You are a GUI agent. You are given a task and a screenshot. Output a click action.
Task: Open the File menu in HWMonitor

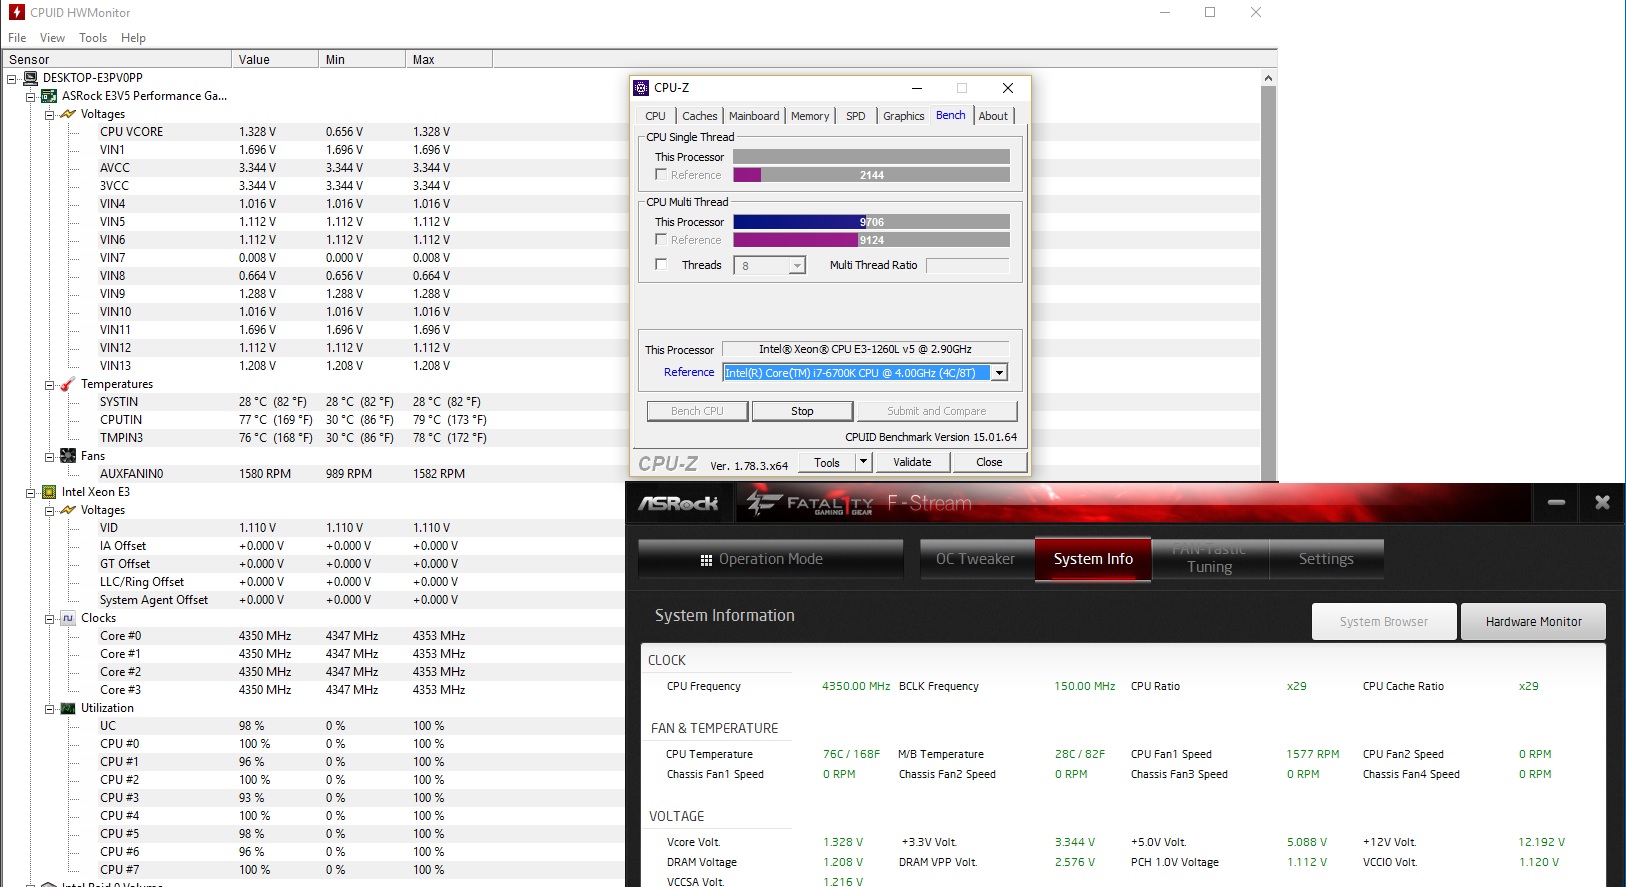17,38
